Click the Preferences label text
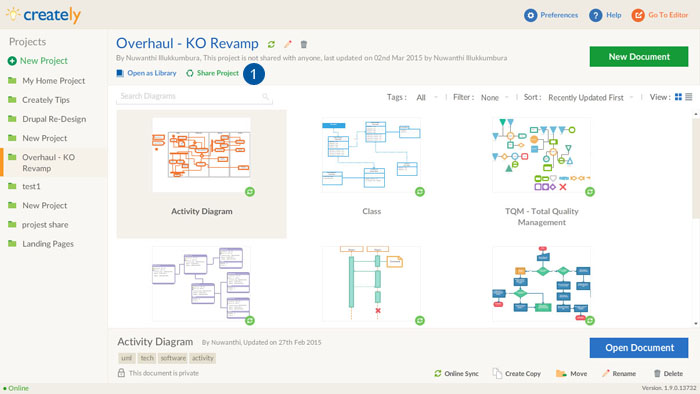 (559, 15)
